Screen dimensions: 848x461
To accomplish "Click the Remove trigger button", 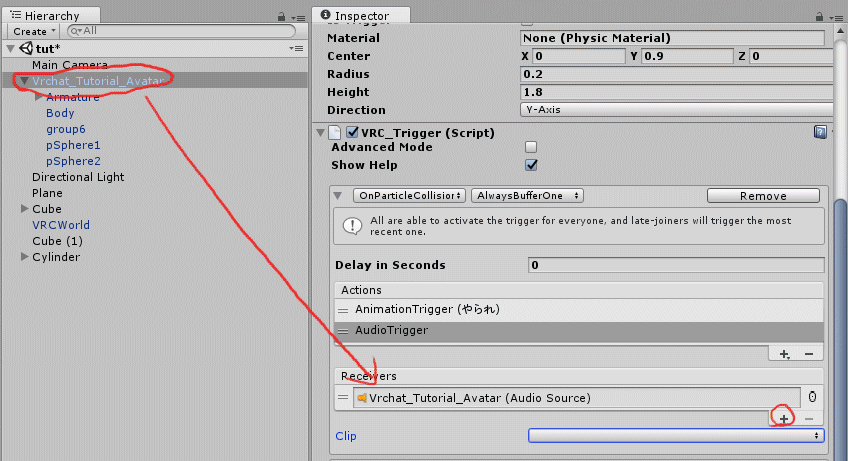I will [763, 196].
